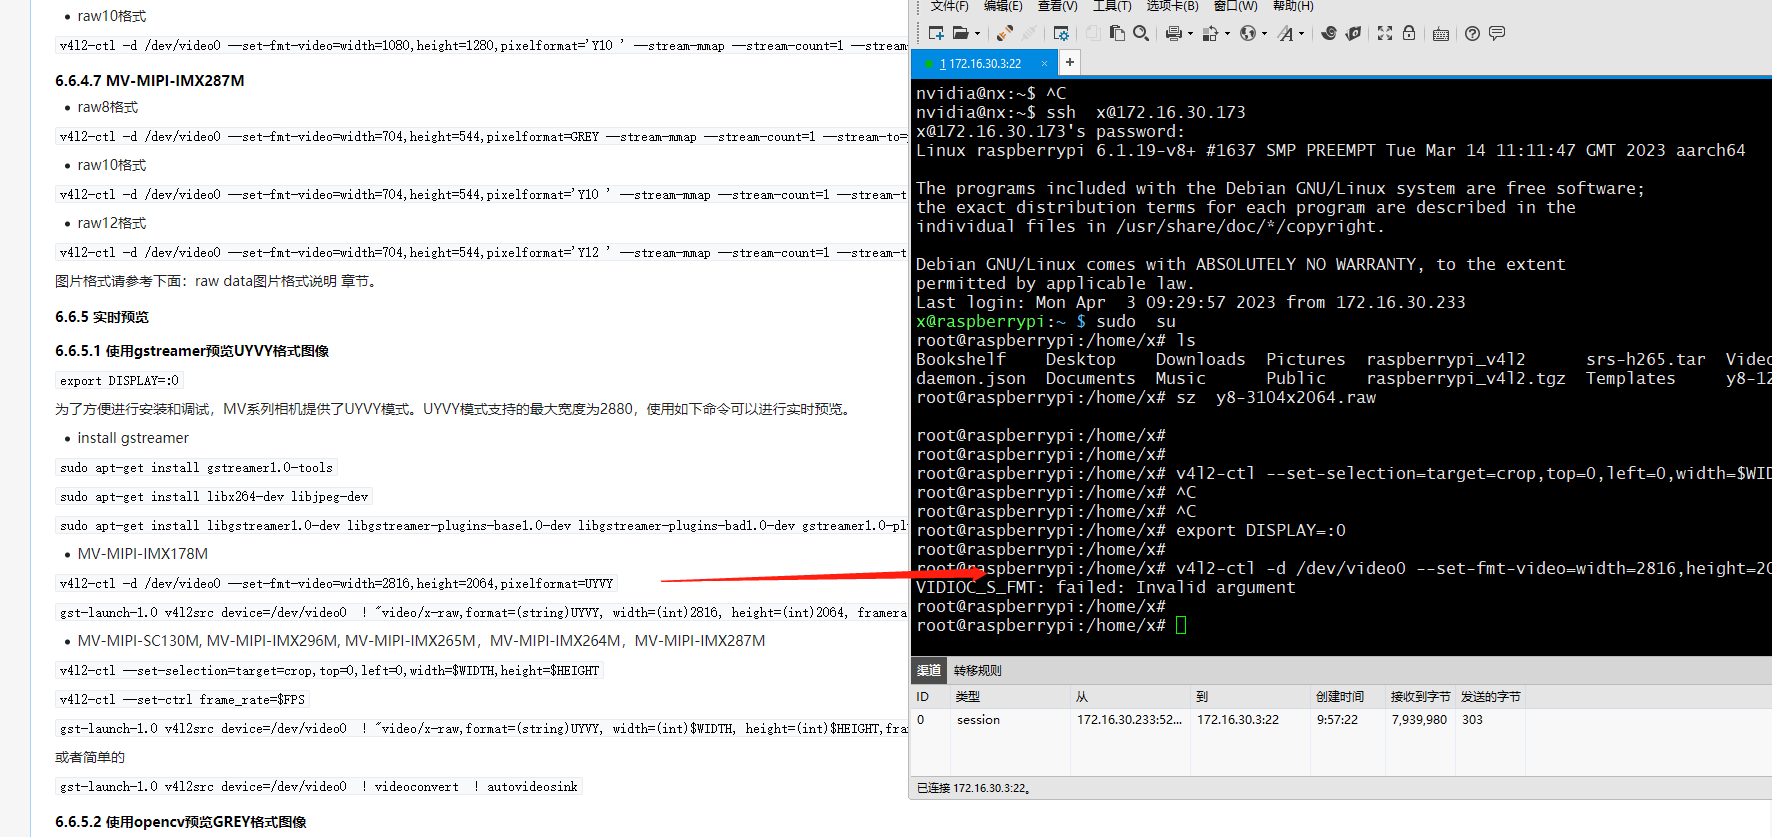Open the 工具(T) menu
Viewport: 1772px width, 837px height.
[x=1111, y=6]
